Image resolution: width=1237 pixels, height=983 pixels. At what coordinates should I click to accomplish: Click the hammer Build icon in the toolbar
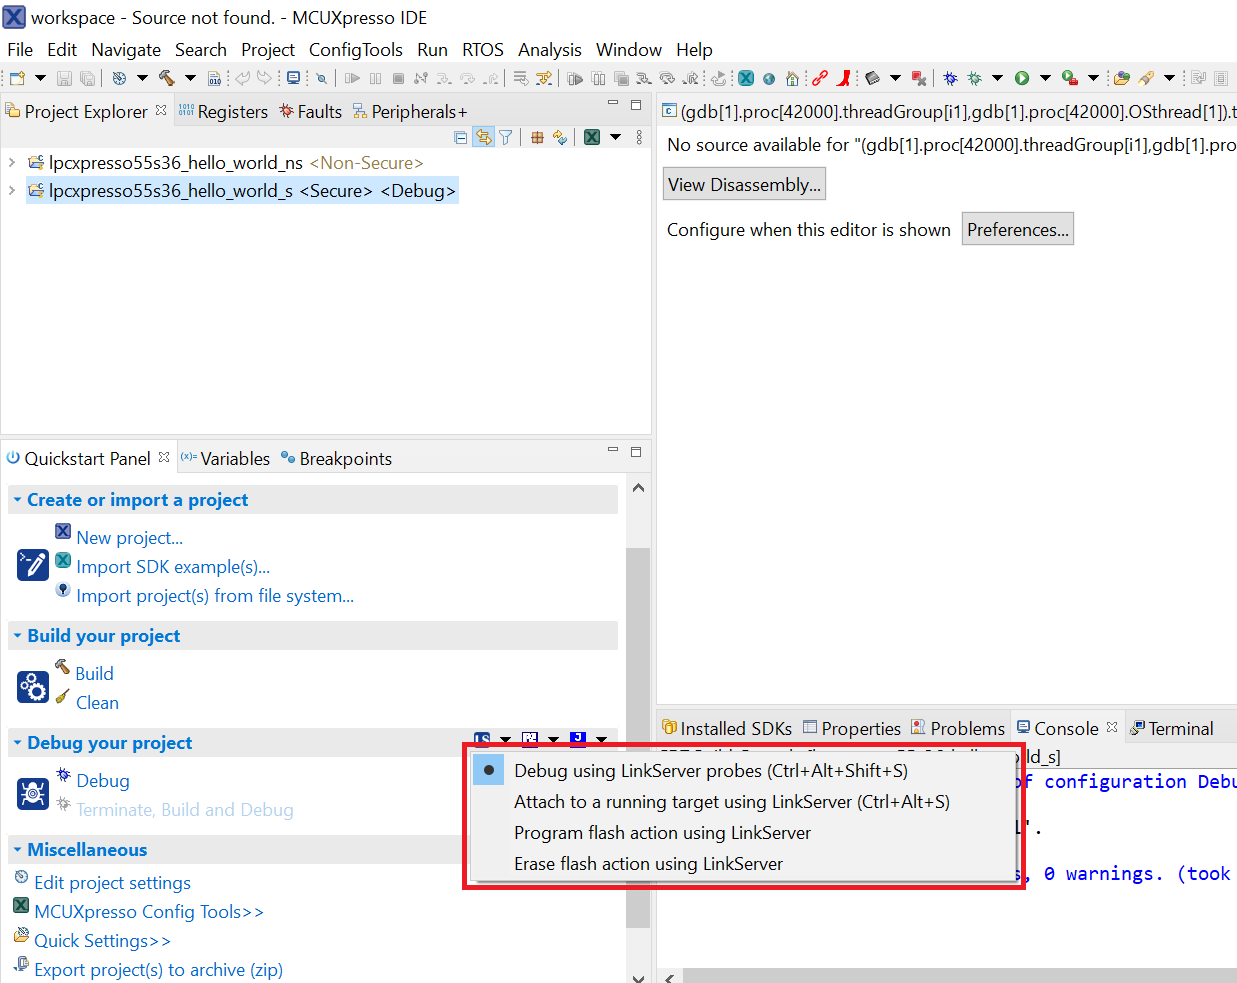166,78
